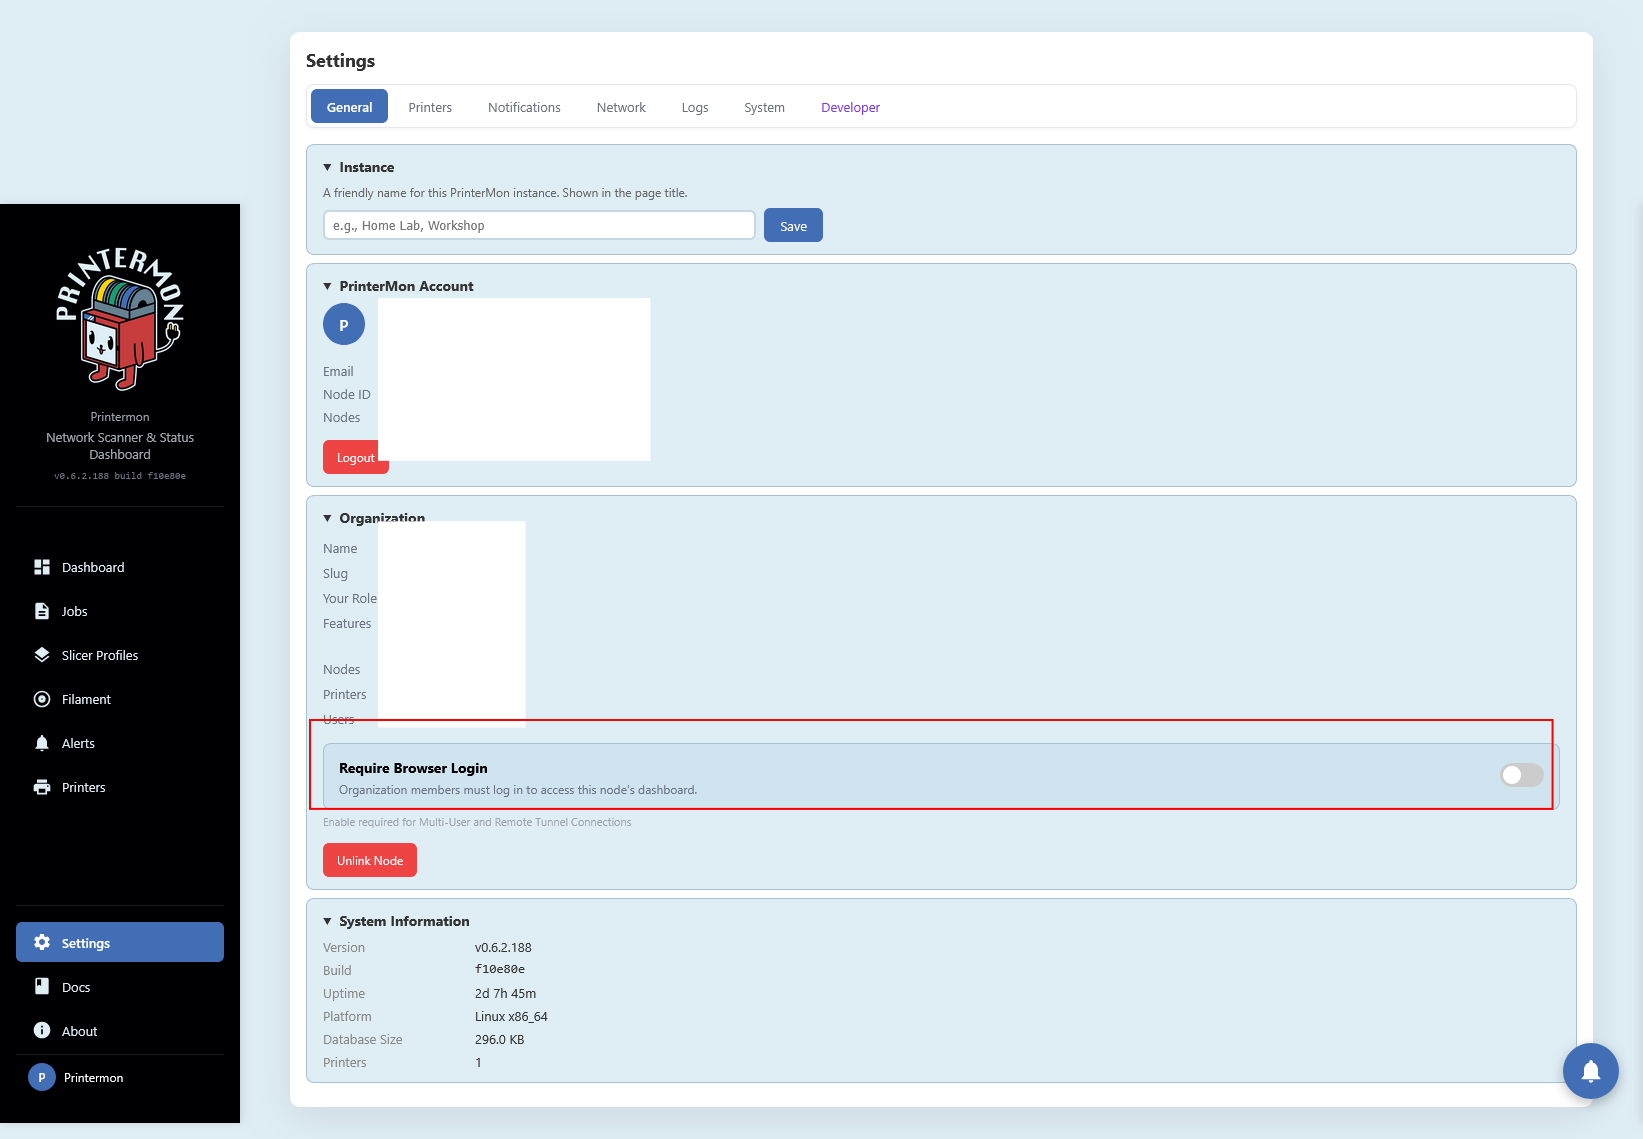Collapse the Organization section triangle
The width and height of the screenshot is (1643, 1139).
point(328,518)
